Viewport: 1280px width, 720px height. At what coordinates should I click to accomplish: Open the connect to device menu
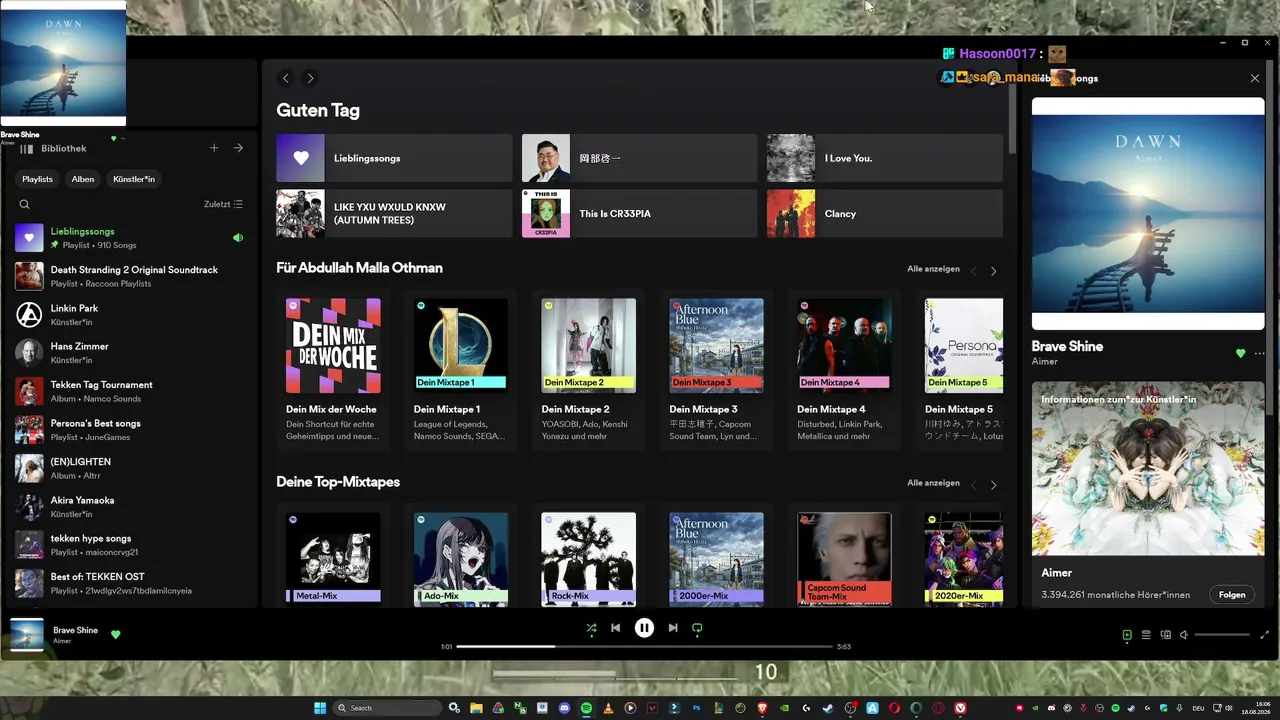[1165, 635]
